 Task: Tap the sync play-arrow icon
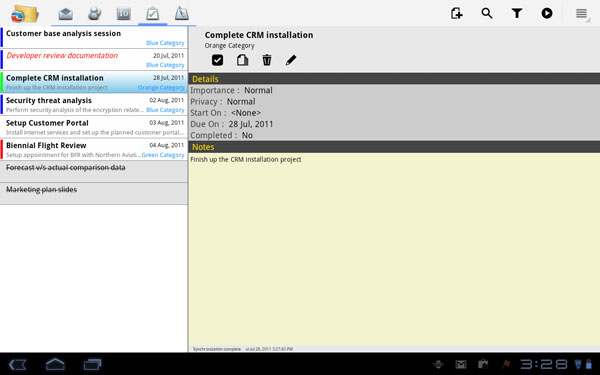tap(547, 13)
